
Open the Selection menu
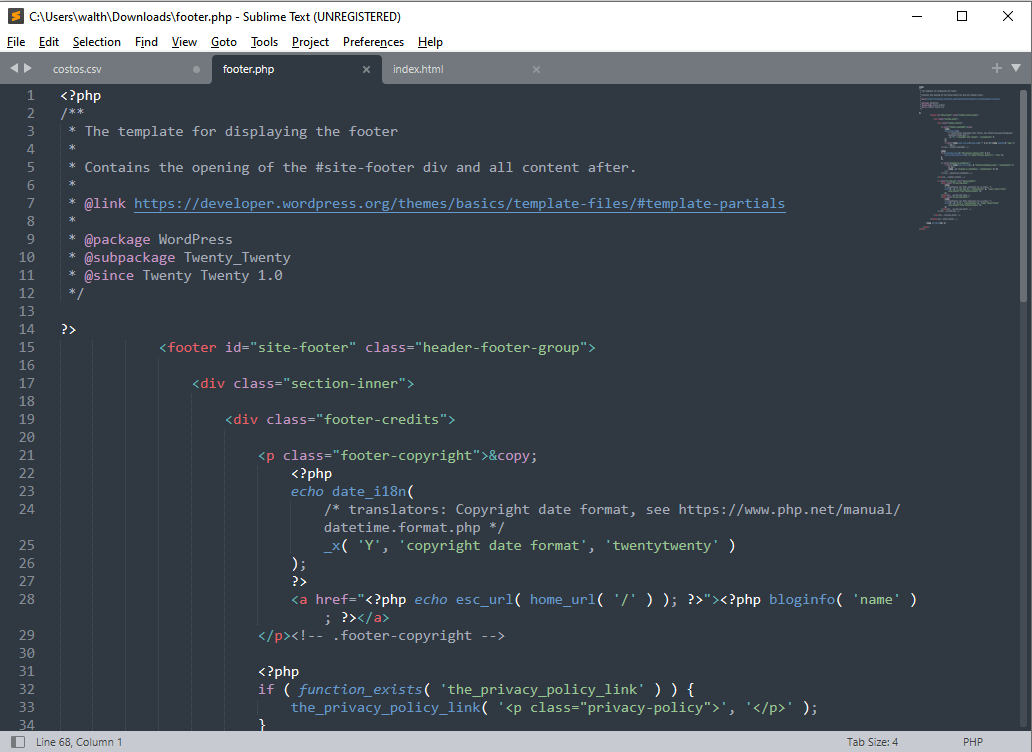click(97, 42)
